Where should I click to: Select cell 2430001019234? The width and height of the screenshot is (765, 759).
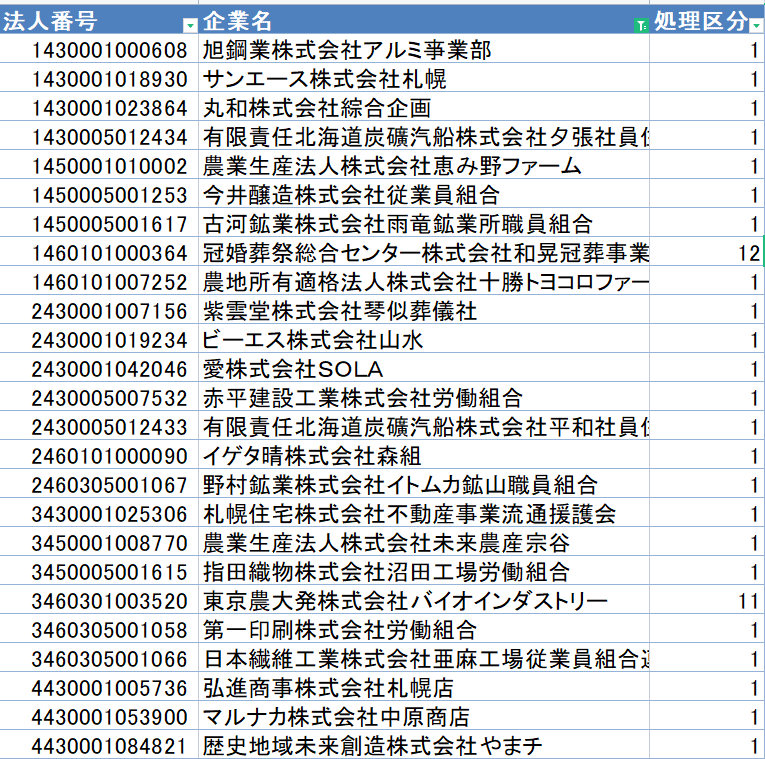pos(99,339)
